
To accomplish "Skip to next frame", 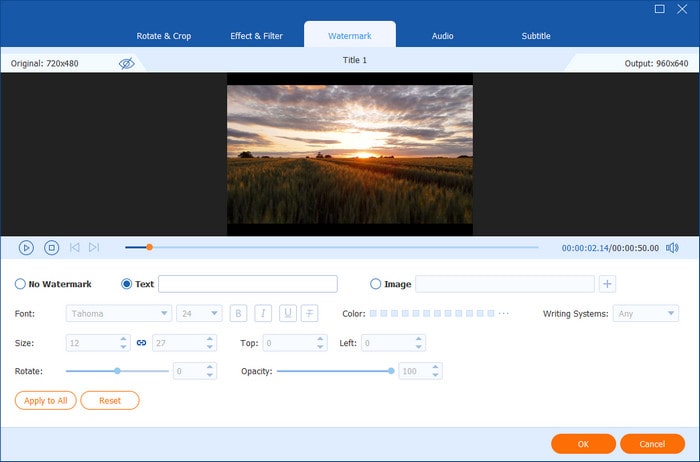I will coord(94,248).
